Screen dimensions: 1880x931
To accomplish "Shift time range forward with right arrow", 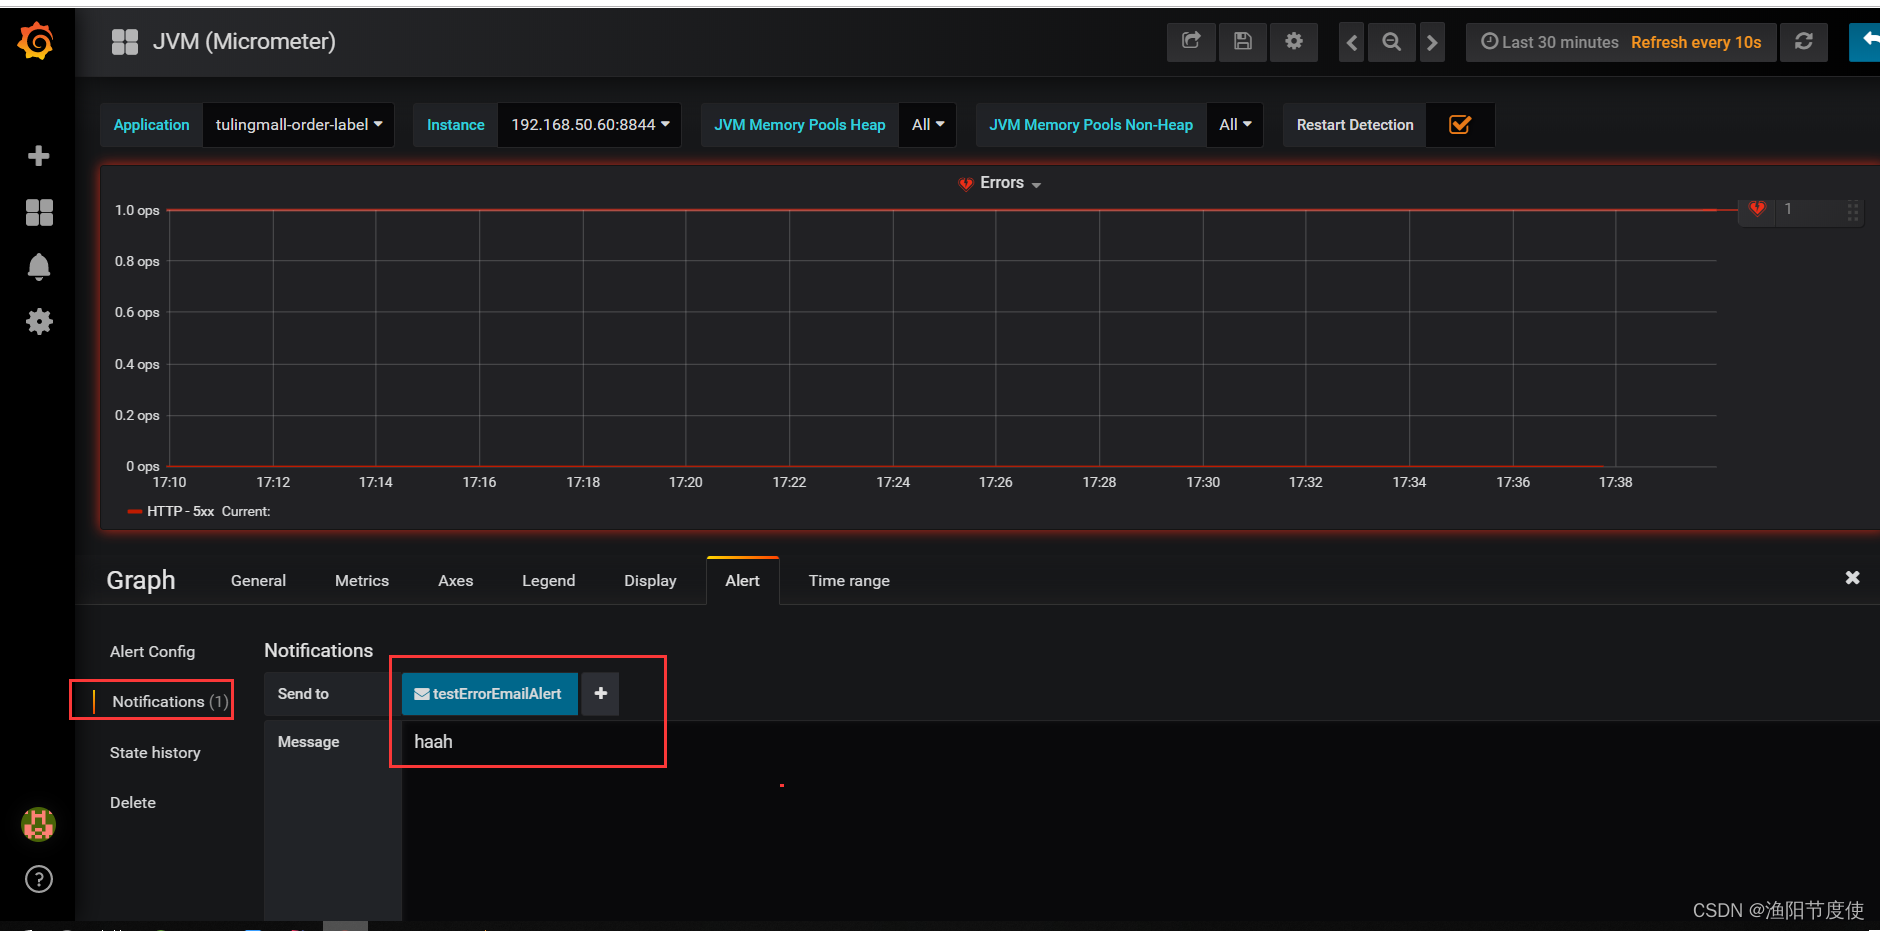I will coord(1432,42).
